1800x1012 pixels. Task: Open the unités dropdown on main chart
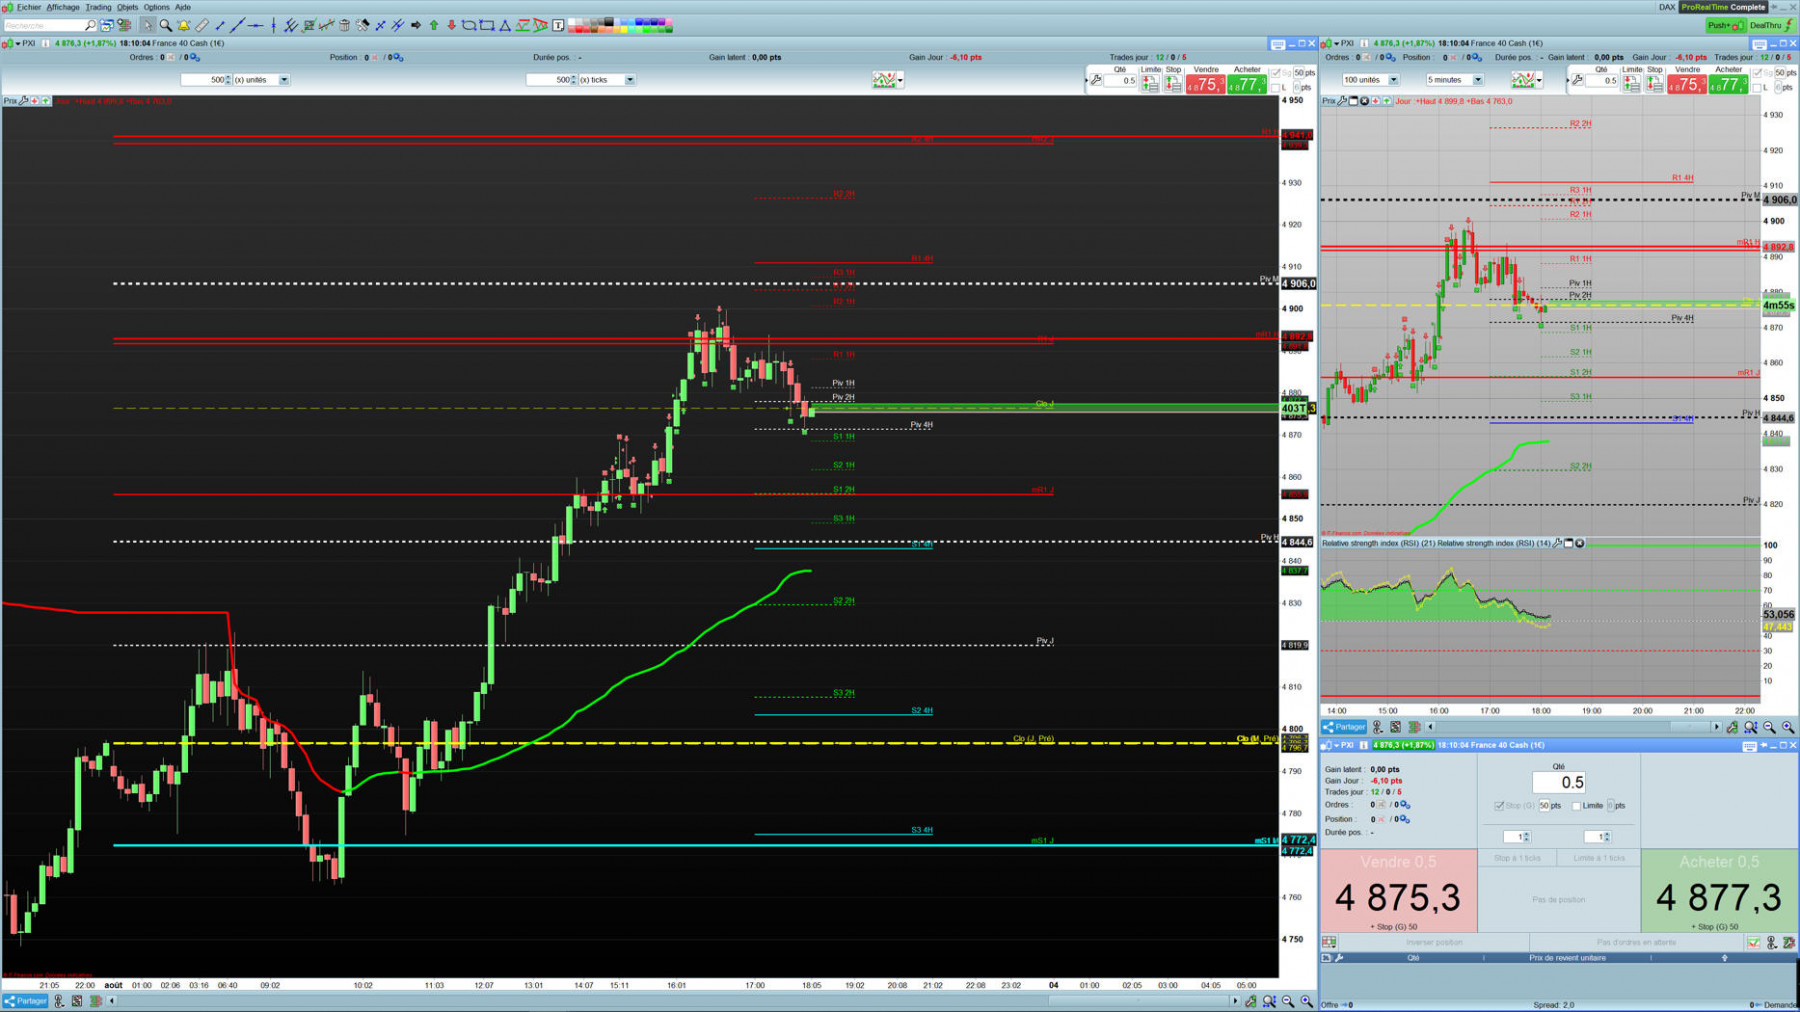(284, 80)
